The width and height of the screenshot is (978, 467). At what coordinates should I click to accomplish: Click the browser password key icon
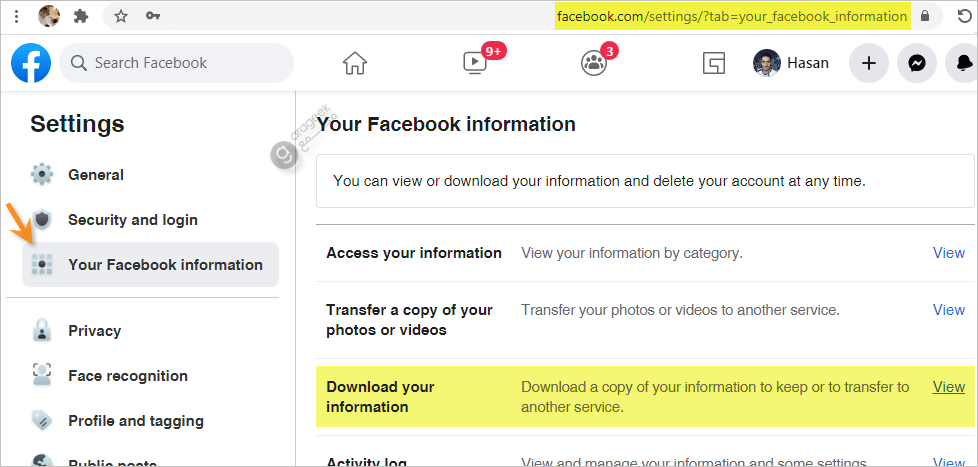(x=153, y=16)
